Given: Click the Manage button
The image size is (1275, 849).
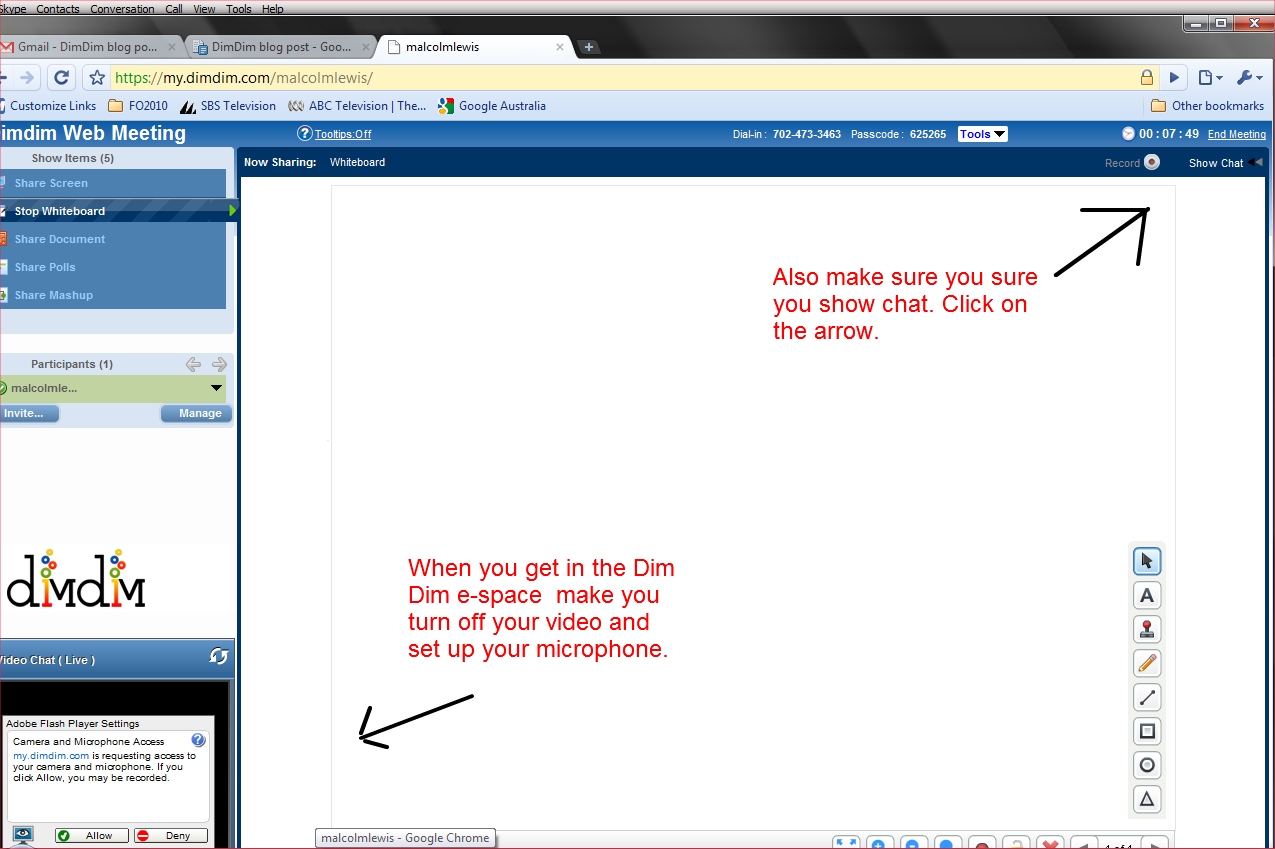Looking at the screenshot, I should [196, 413].
